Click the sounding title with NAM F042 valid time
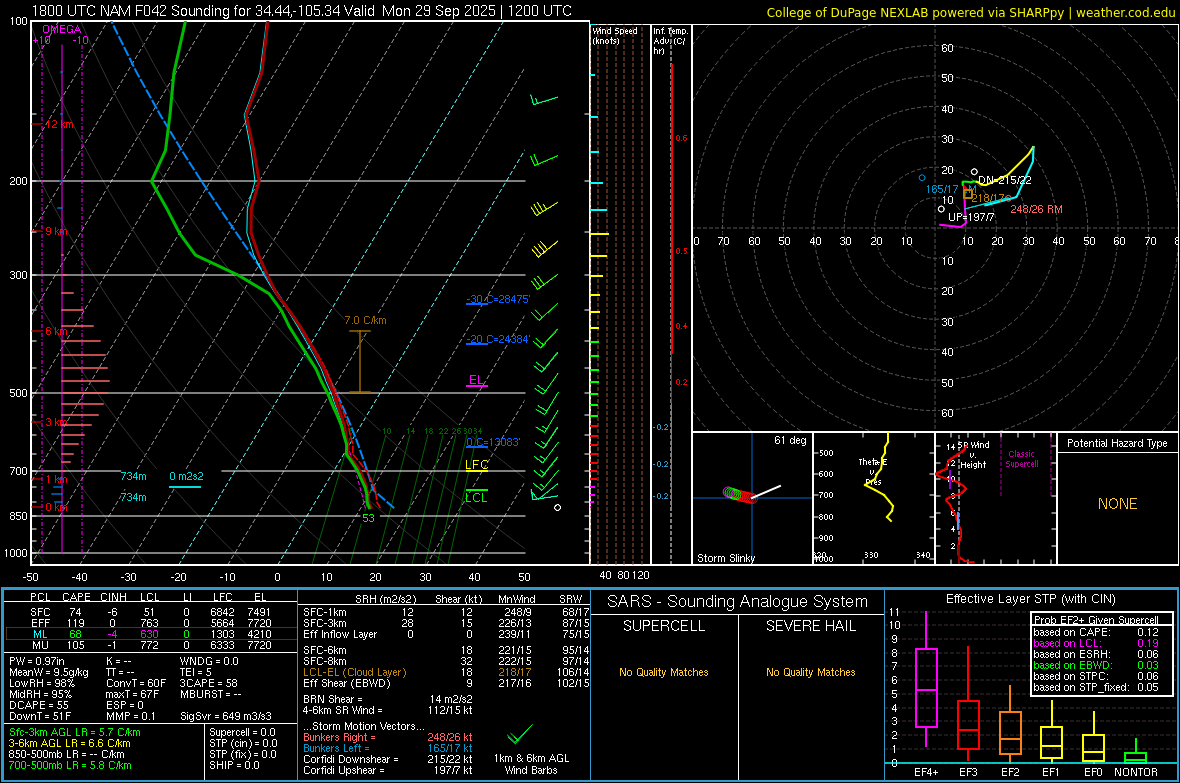 click(x=302, y=11)
